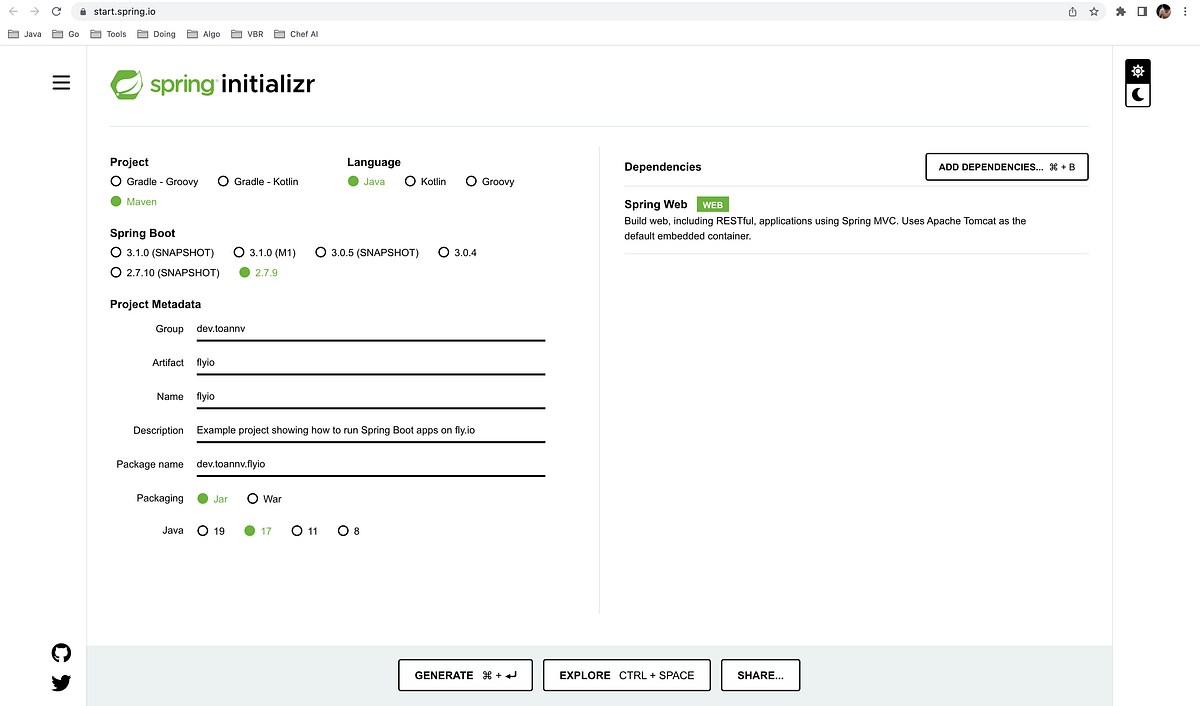Viewport: 1200px width, 706px height.
Task: Enable dark mode with the moon icon
Action: 1137,95
